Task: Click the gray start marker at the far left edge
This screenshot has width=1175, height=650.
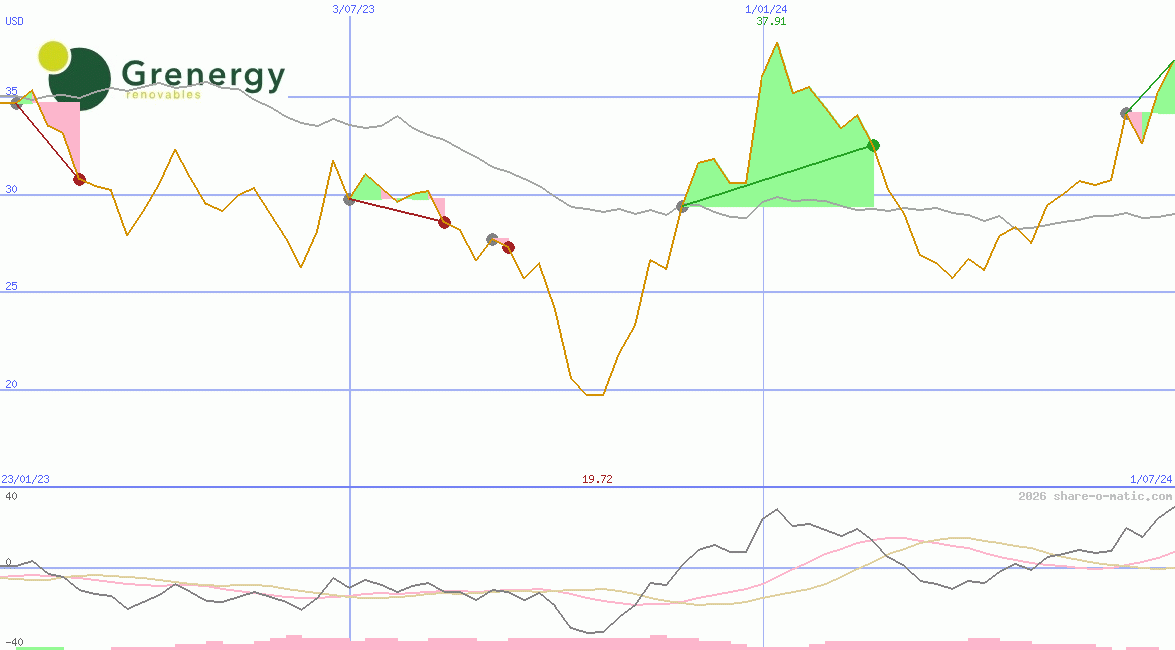Action: (x=15, y=103)
